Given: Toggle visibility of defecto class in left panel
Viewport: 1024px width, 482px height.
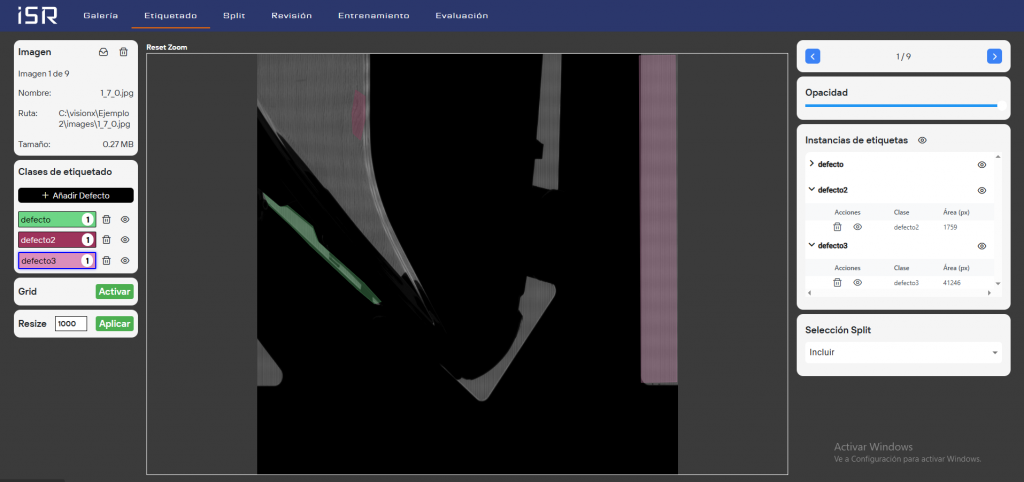Looking at the screenshot, I should 125,220.
